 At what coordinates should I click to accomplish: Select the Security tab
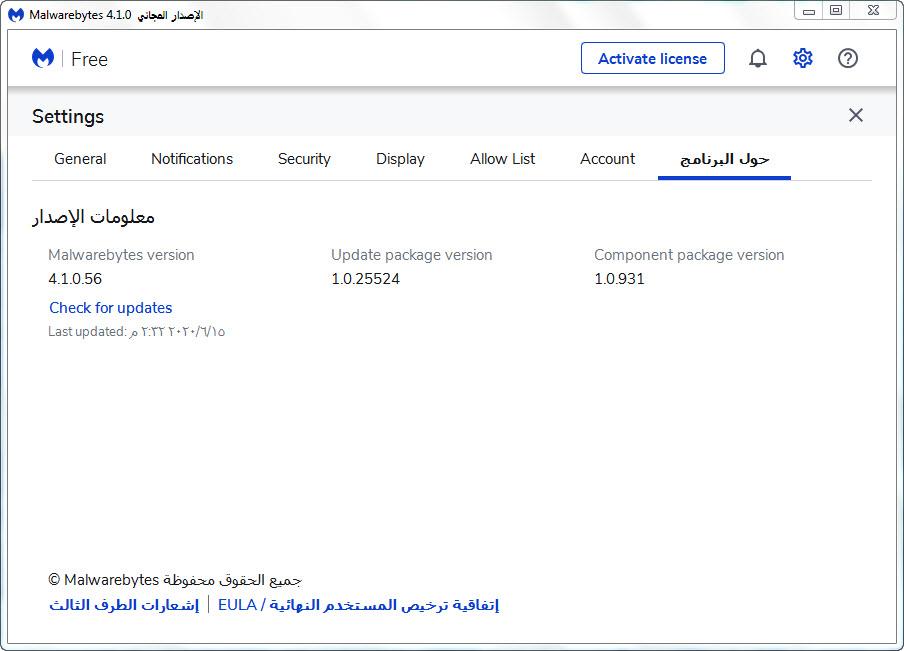tap(304, 159)
